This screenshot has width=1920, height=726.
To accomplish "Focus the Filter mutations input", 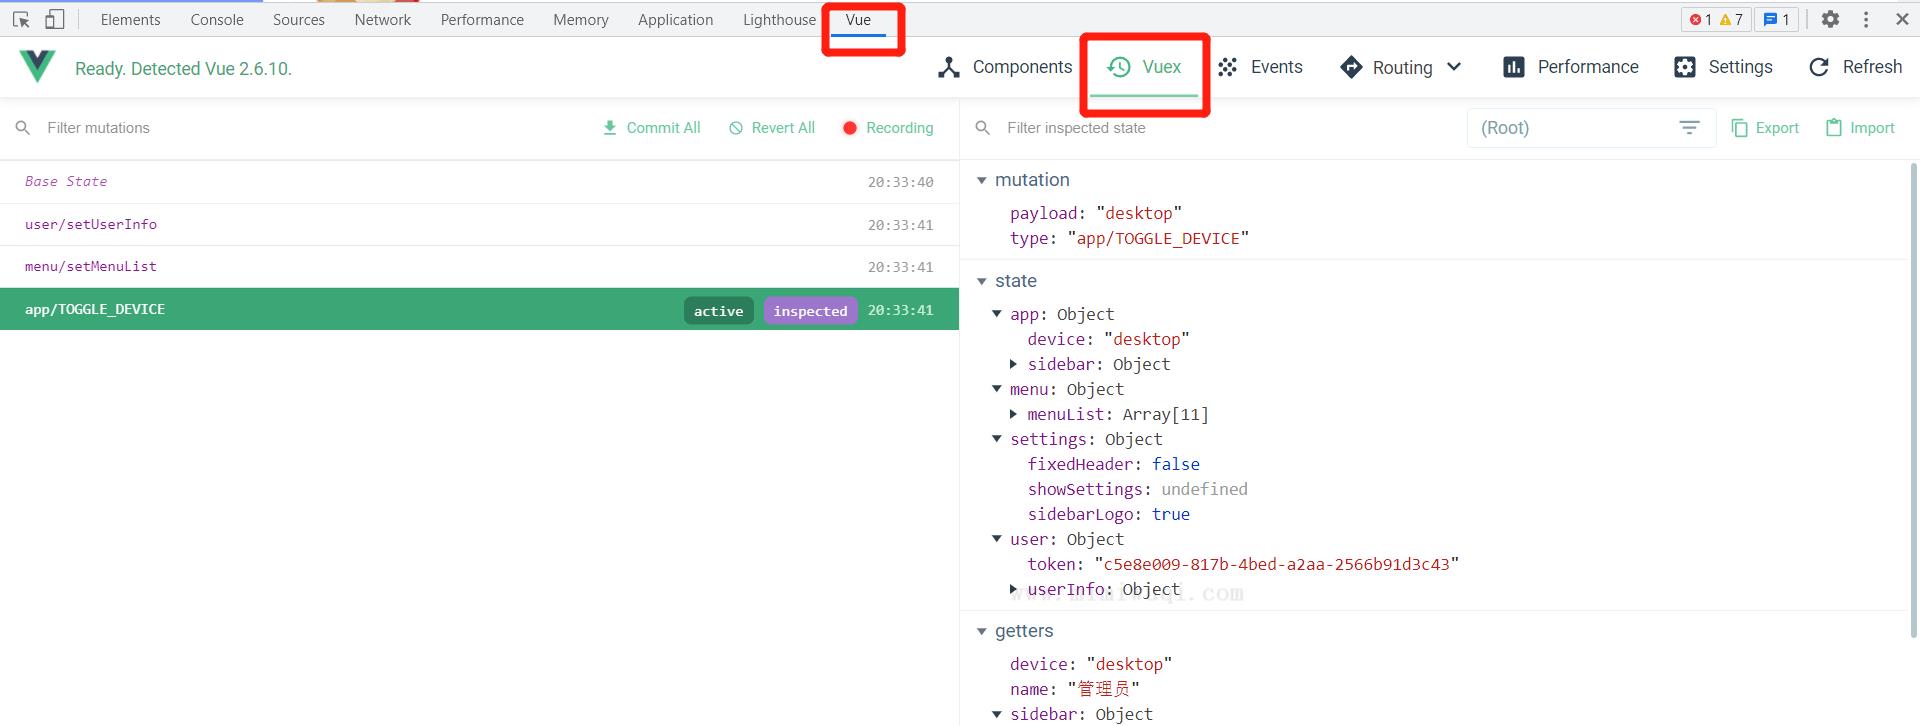I will click(x=300, y=128).
